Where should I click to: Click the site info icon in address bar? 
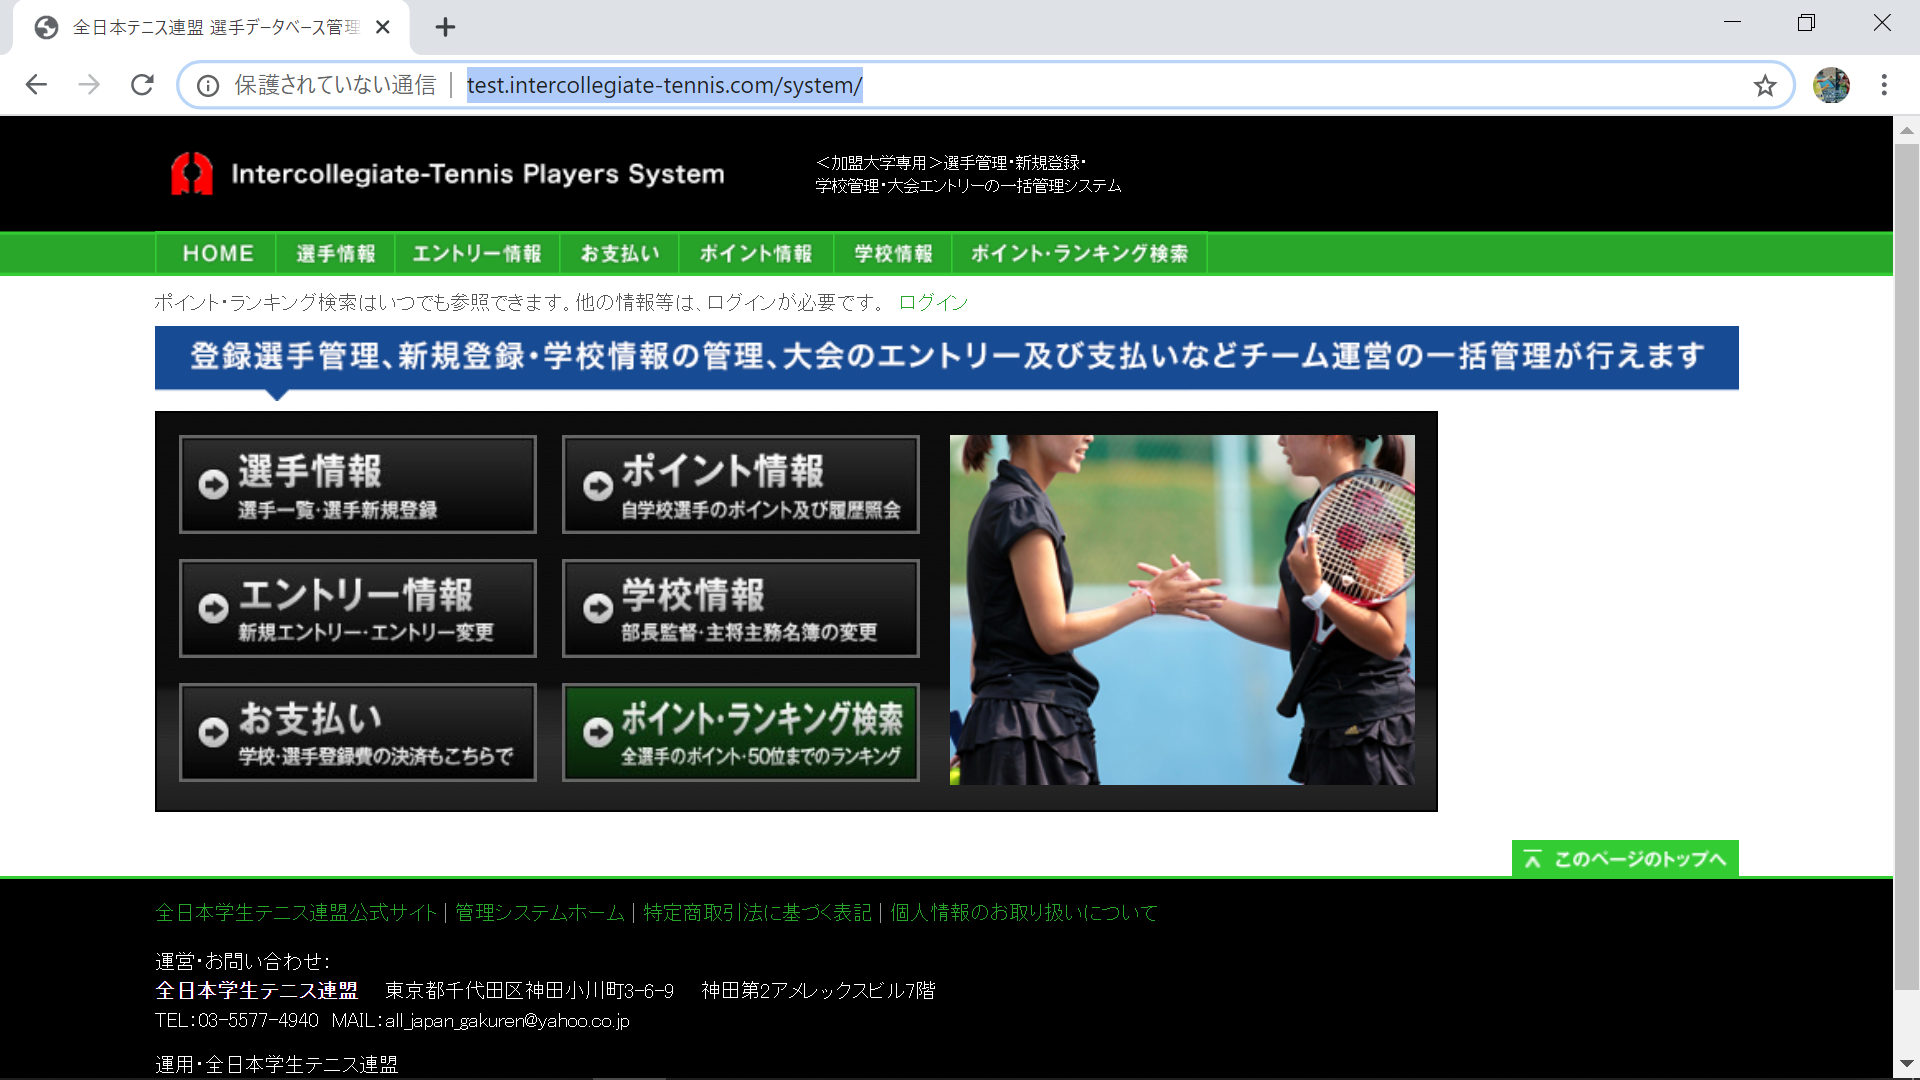pyautogui.click(x=208, y=86)
